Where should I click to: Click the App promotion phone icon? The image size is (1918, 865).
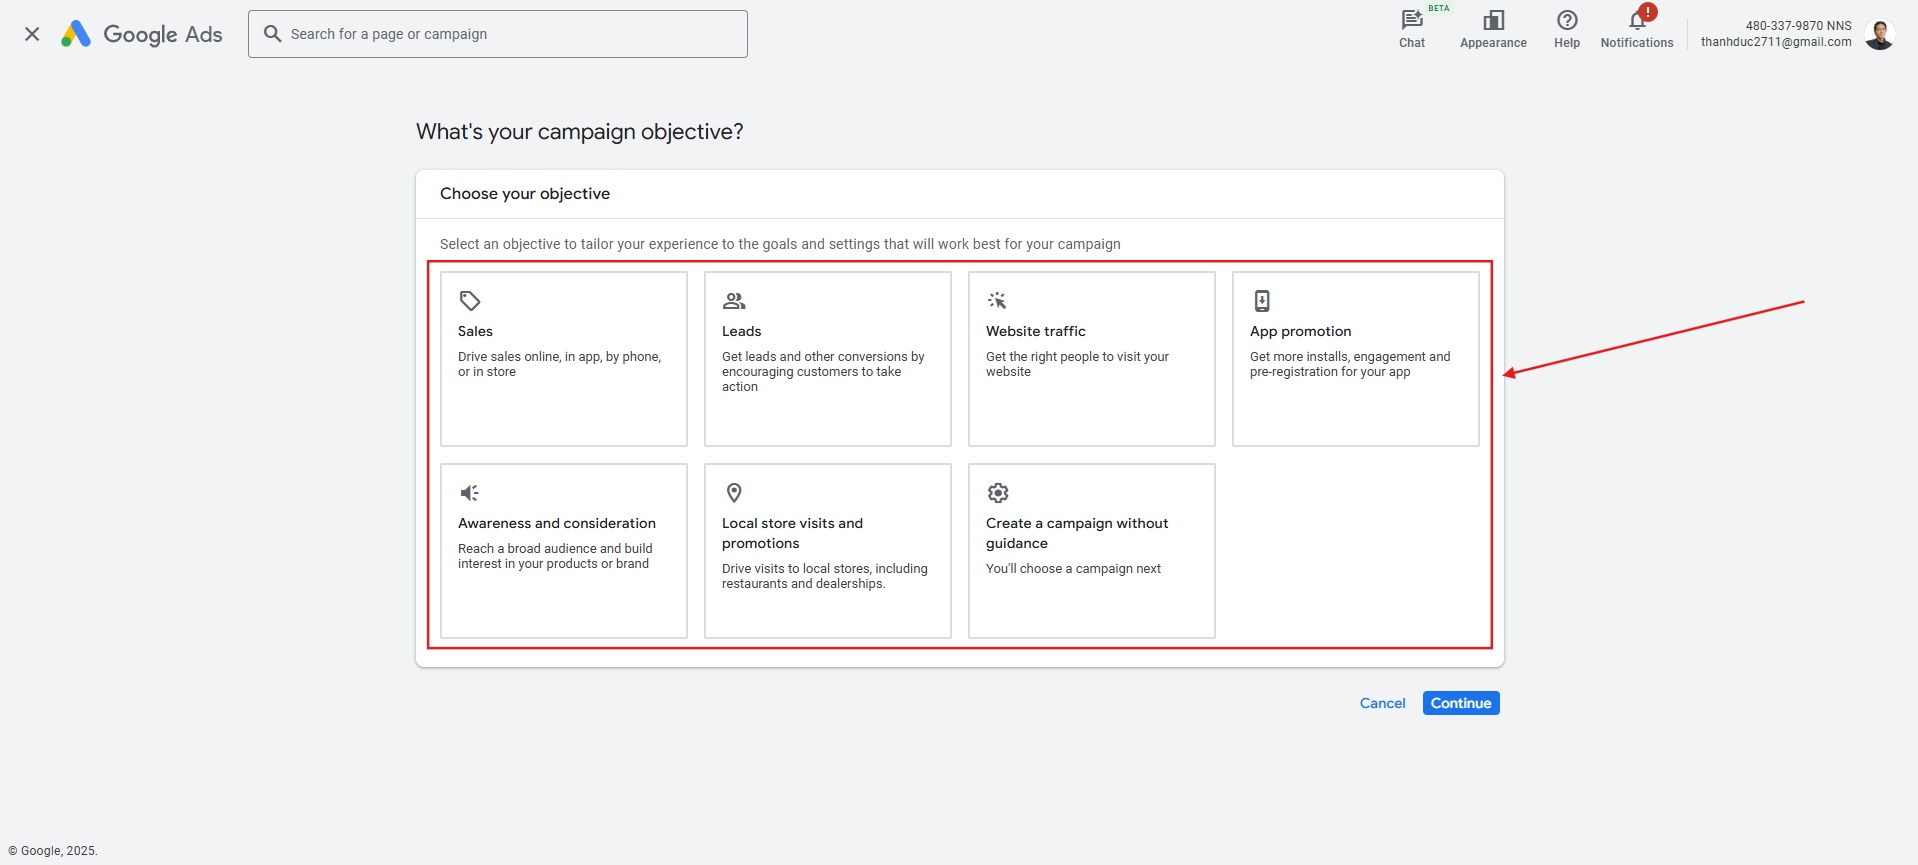point(1262,301)
